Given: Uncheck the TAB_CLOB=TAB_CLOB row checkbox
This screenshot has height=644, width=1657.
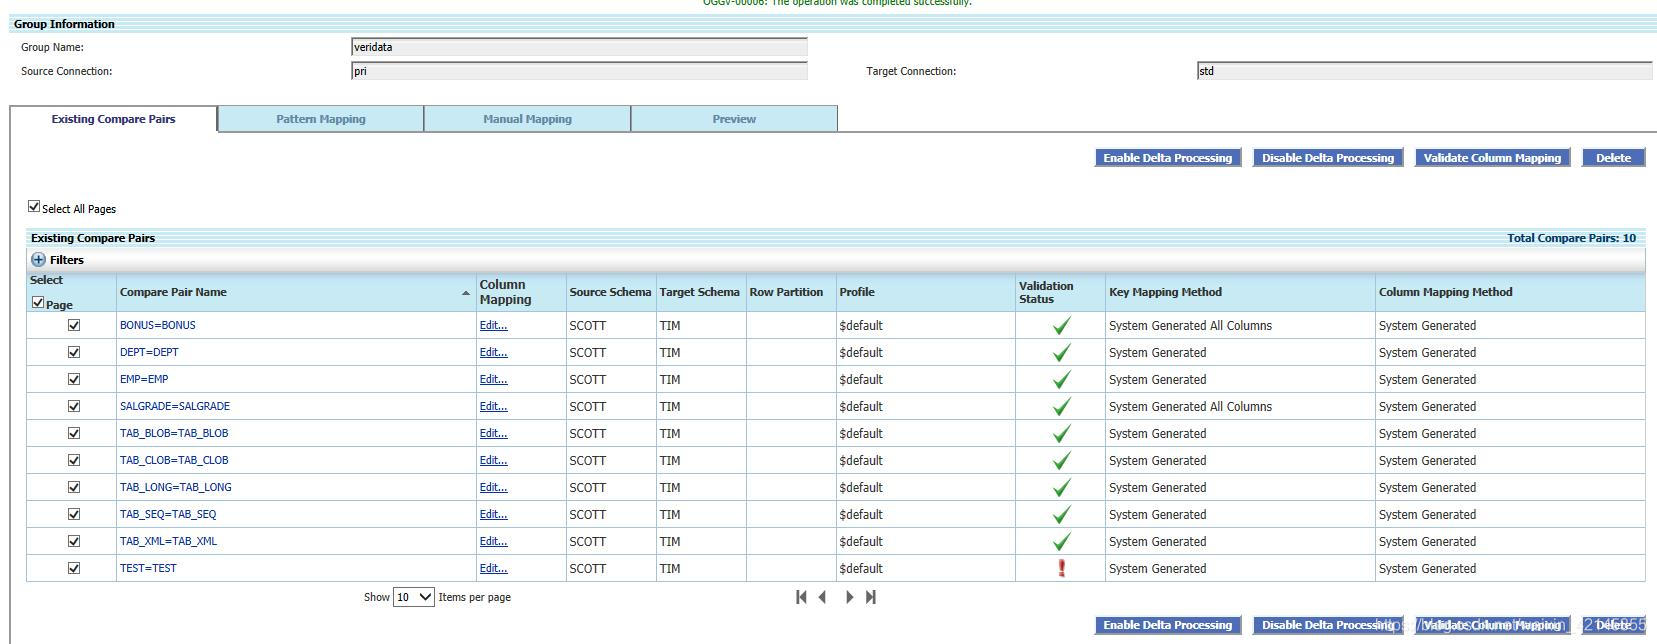Looking at the screenshot, I should 74,460.
